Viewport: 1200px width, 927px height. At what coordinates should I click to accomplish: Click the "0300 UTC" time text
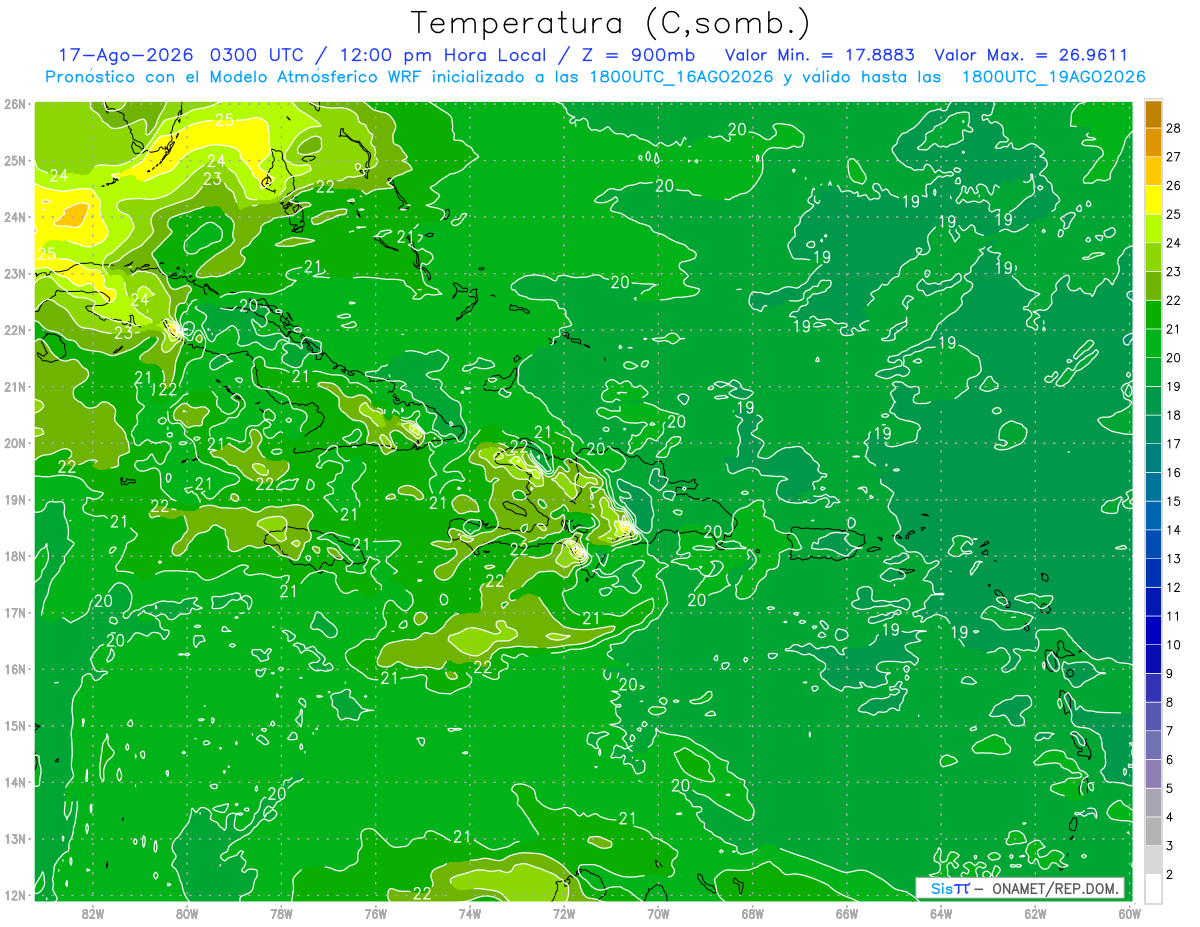click(258, 55)
